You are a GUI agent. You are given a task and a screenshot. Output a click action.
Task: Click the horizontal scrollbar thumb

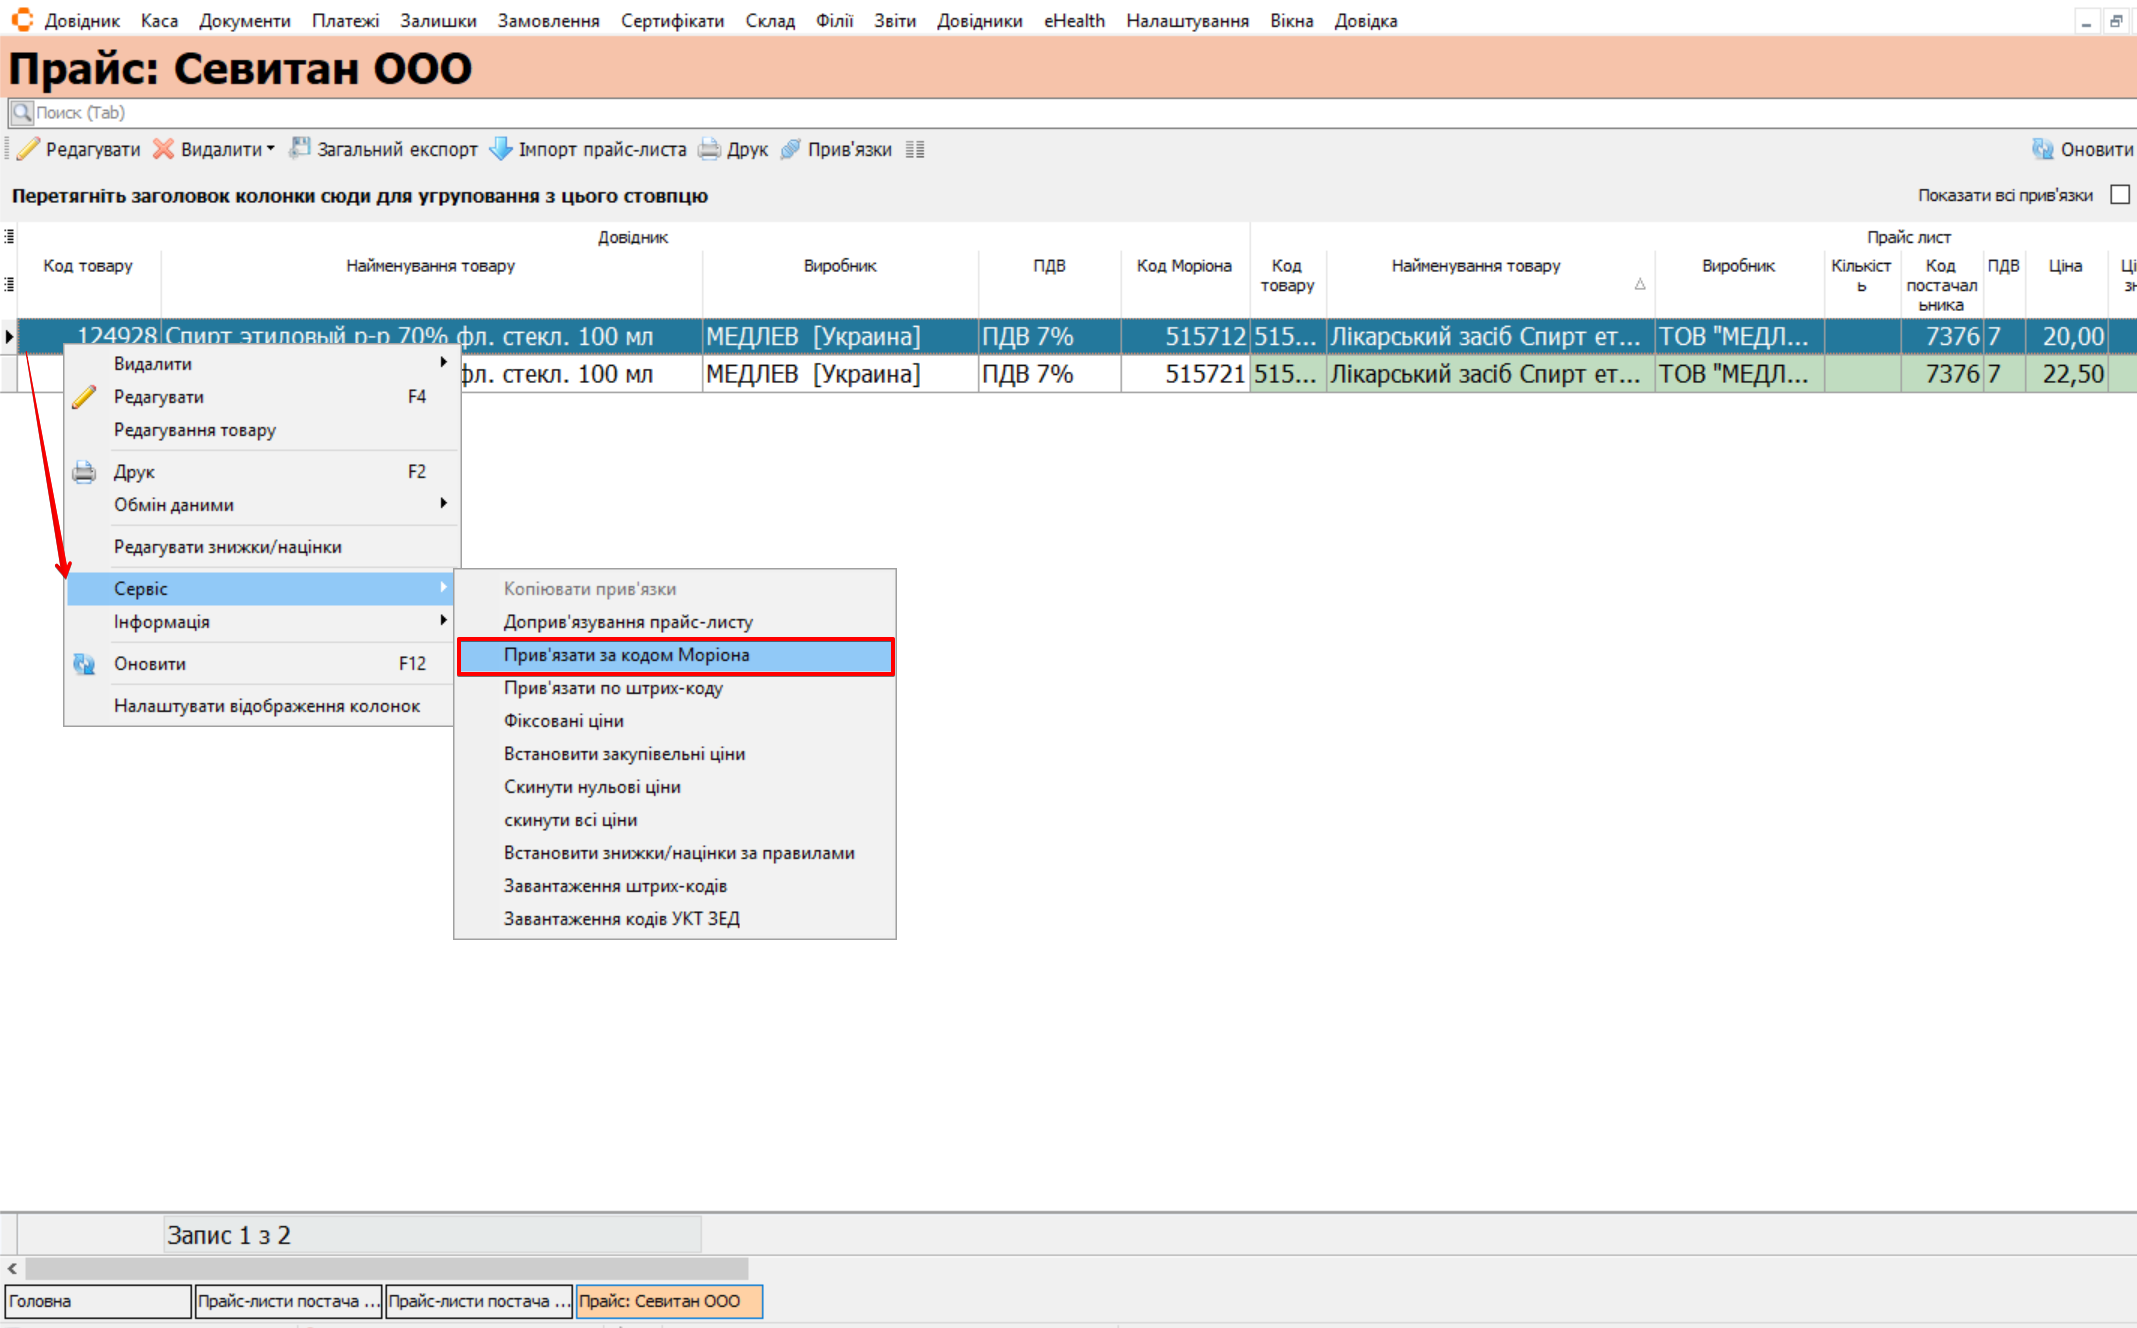pyautogui.click(x=386, y=1268)
